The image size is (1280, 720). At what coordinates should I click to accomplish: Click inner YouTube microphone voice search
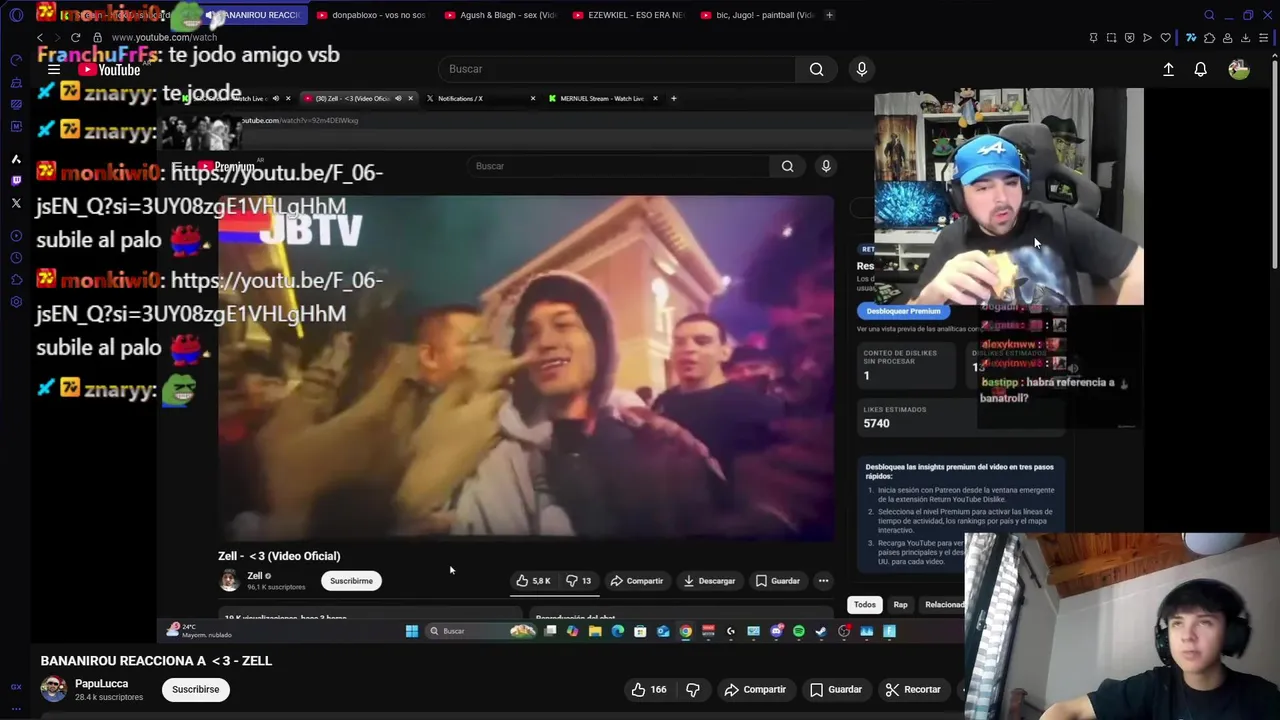826,166
